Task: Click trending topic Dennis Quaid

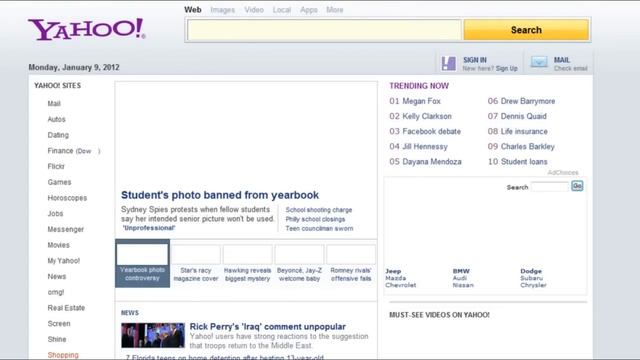Action: (523, 116)
